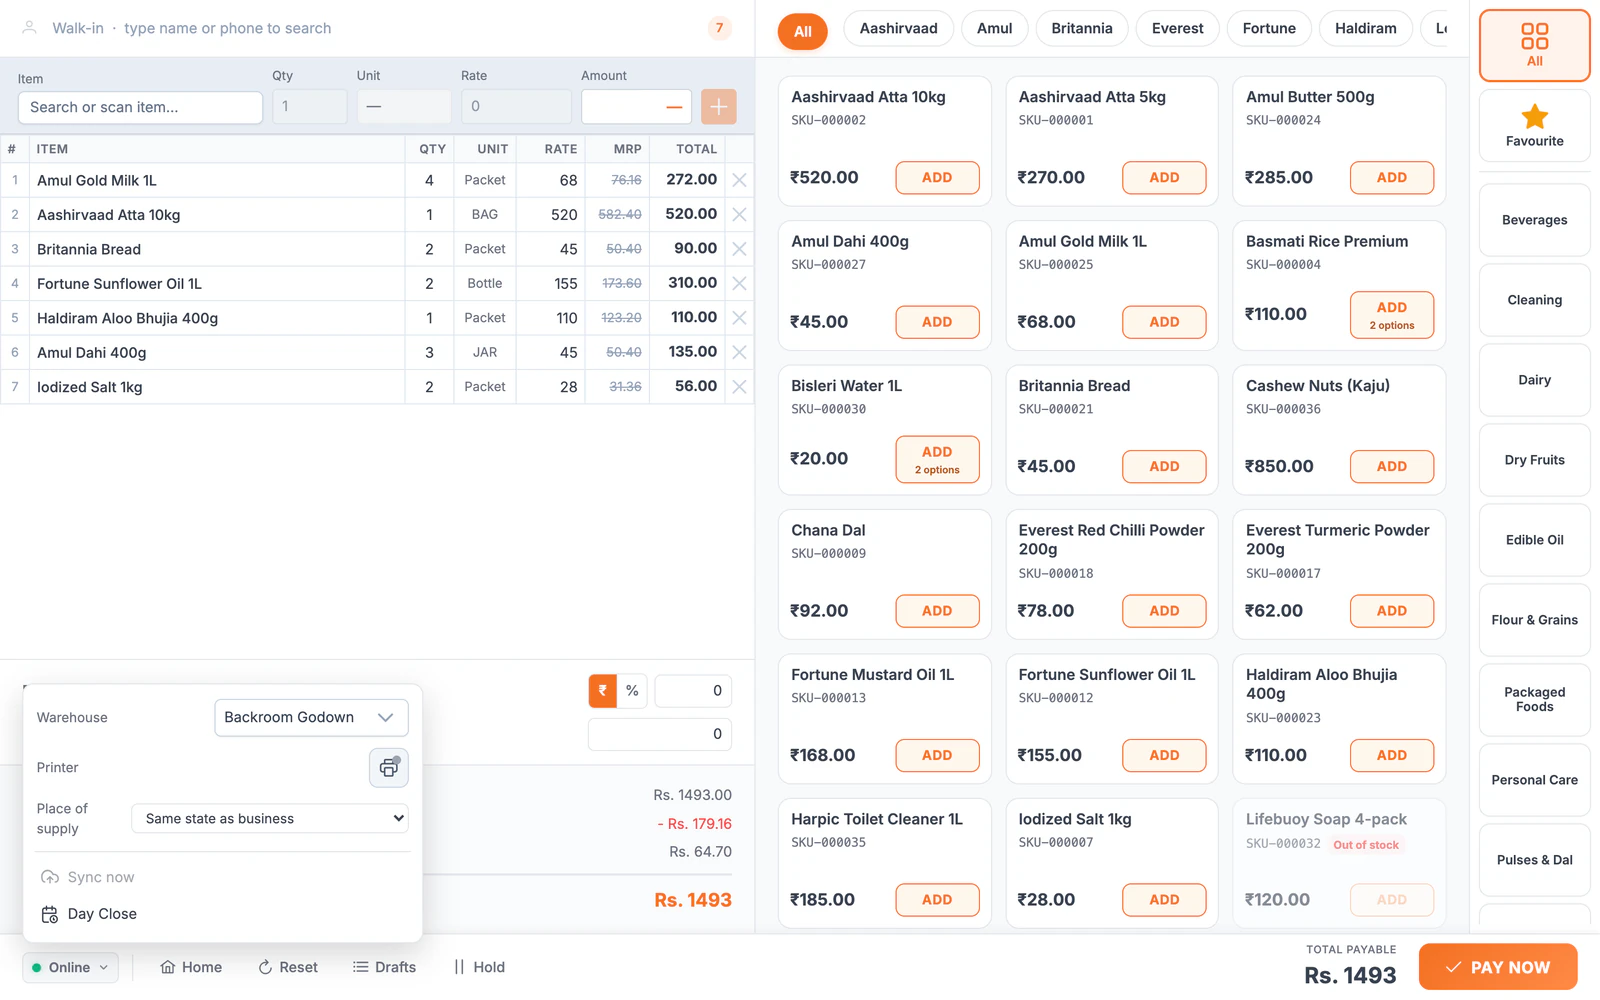The height and width of the screenshot is (1000, 1600).
Task: Select the Dry Fruits category
Action: [x=1534, y=460]
